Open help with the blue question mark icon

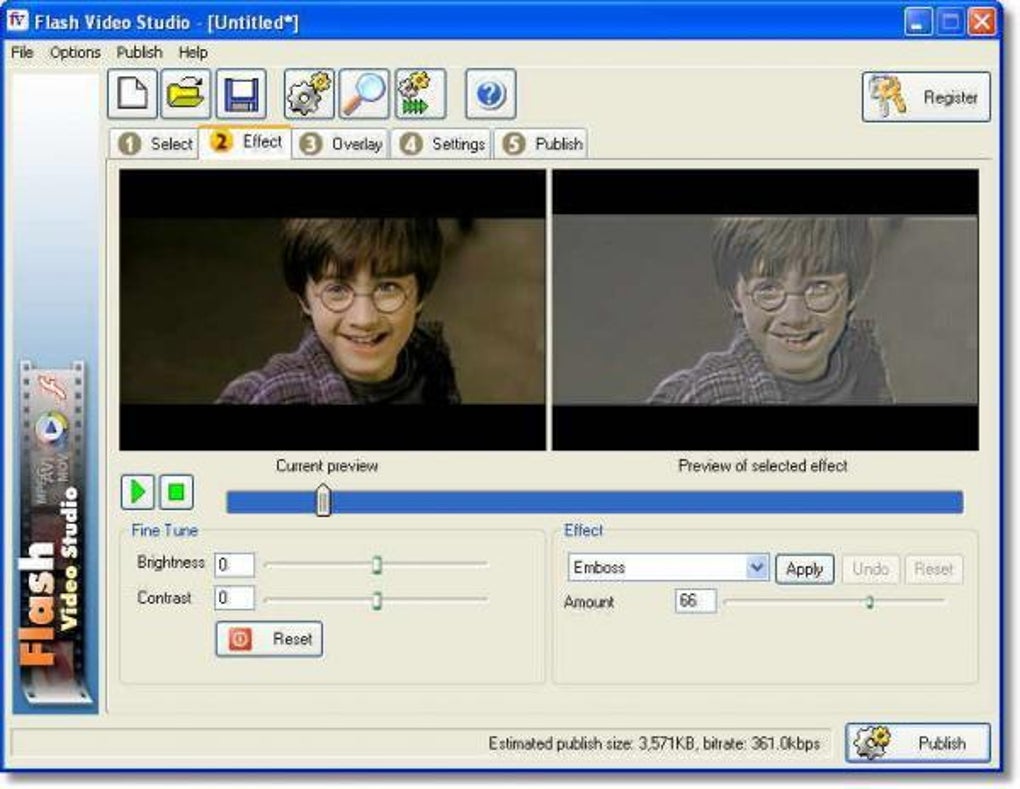pos(490,94)
